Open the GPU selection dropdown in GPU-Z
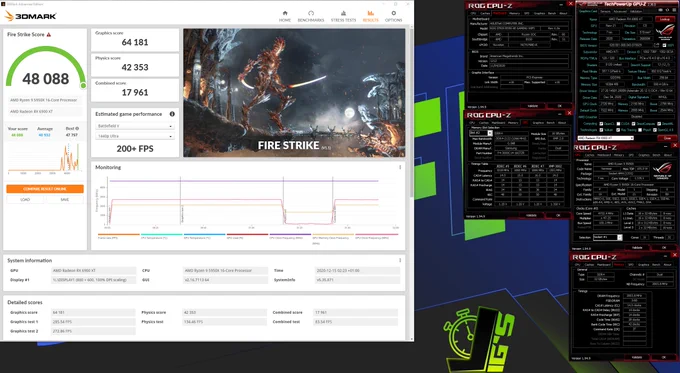This screenshot has width=680, height=373. tap(605, 138)
